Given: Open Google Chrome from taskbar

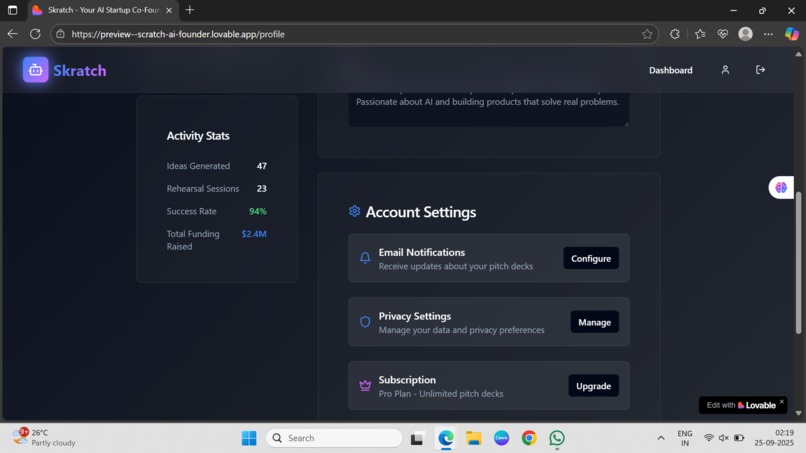Looking at the screenshot, I should click(529, 438).
